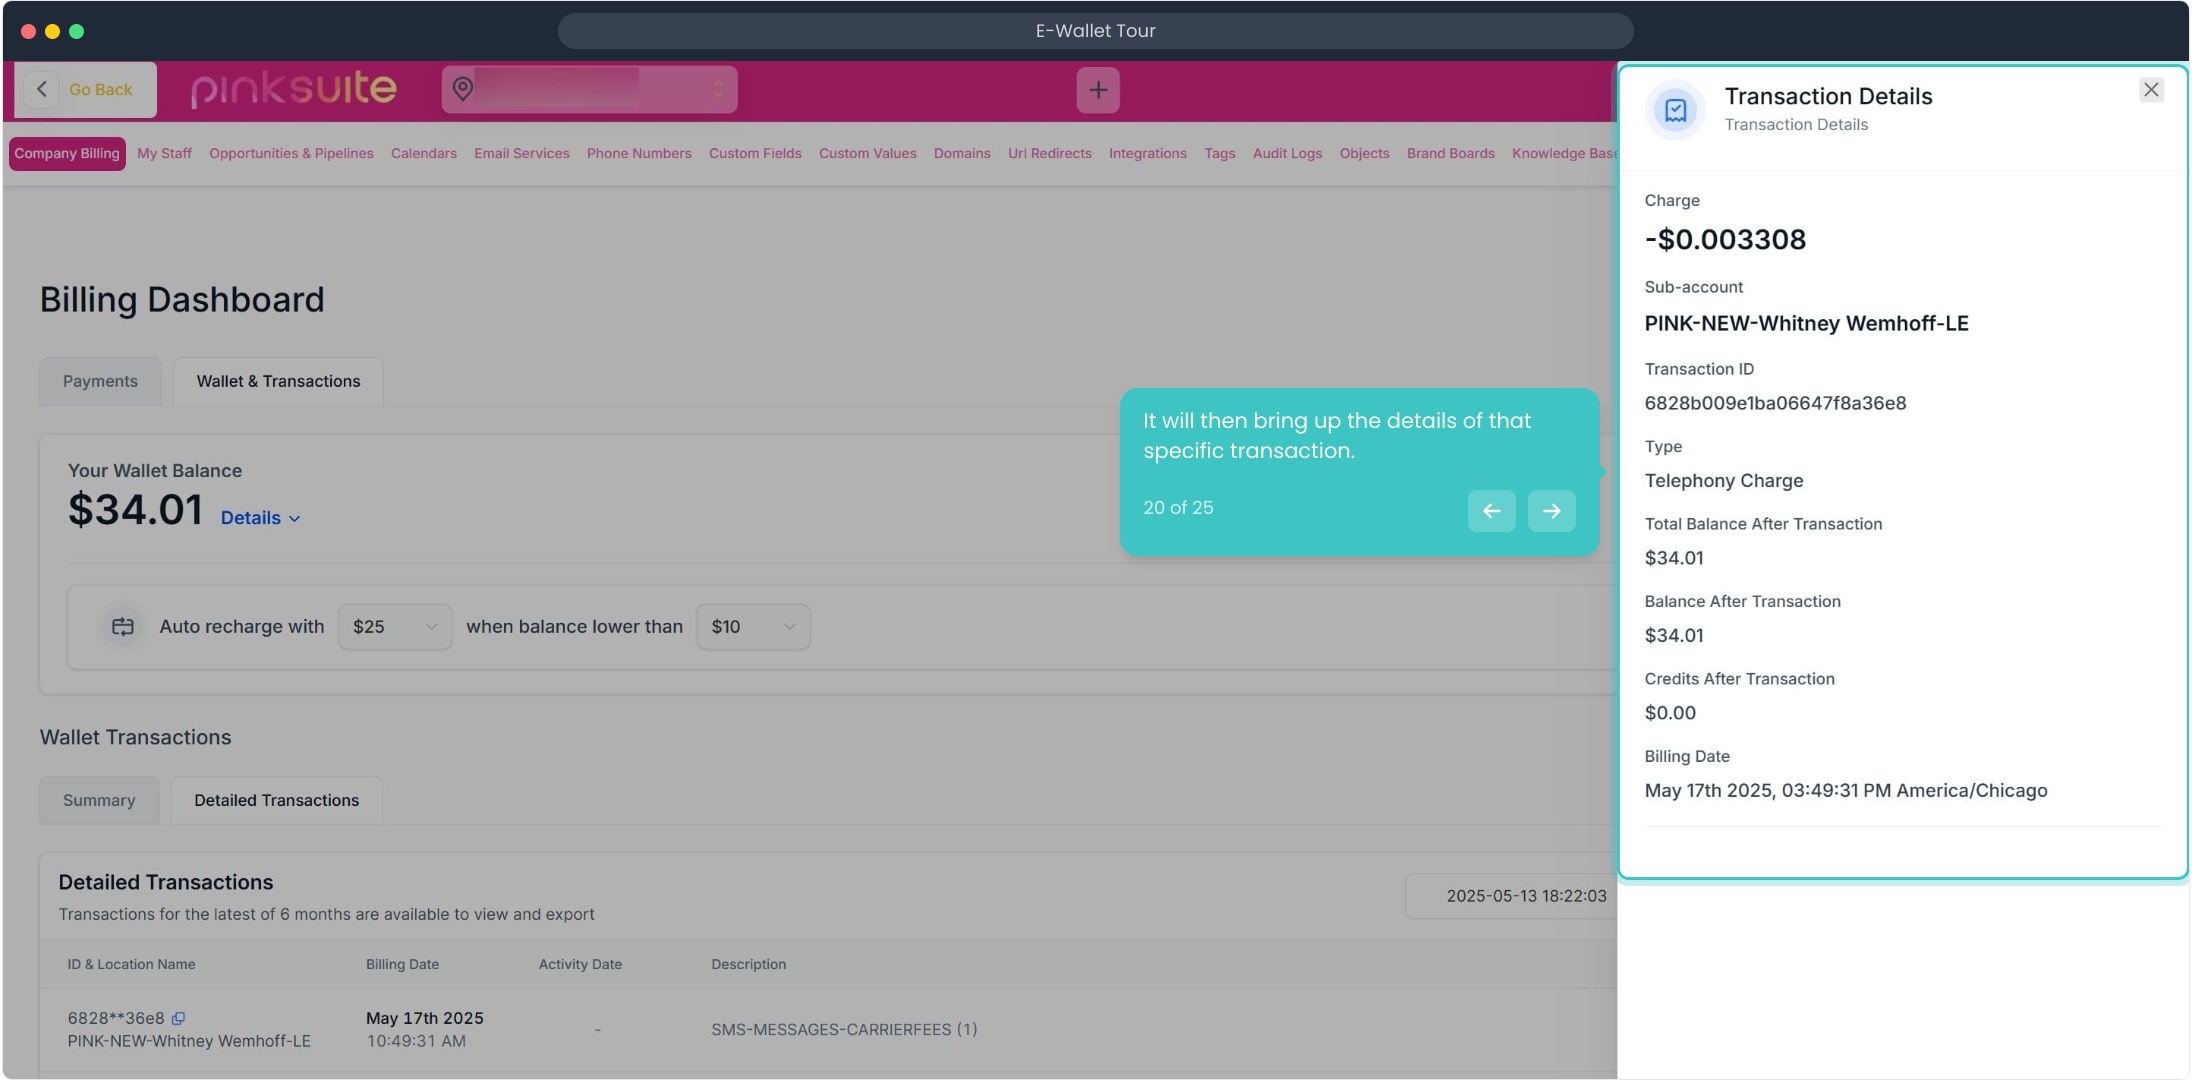Go to Integrations
This screenshot has width=2192, height=1080.
pos(1147,154)
